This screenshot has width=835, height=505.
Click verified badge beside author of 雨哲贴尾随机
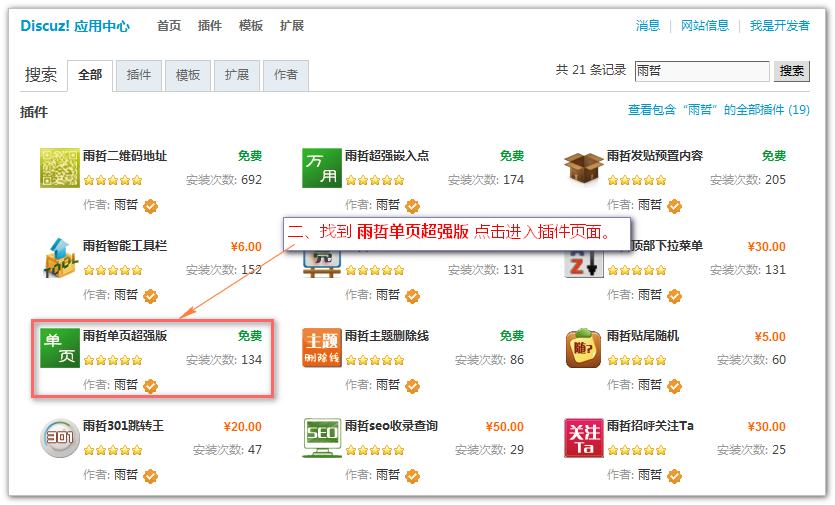coord(675,386)
